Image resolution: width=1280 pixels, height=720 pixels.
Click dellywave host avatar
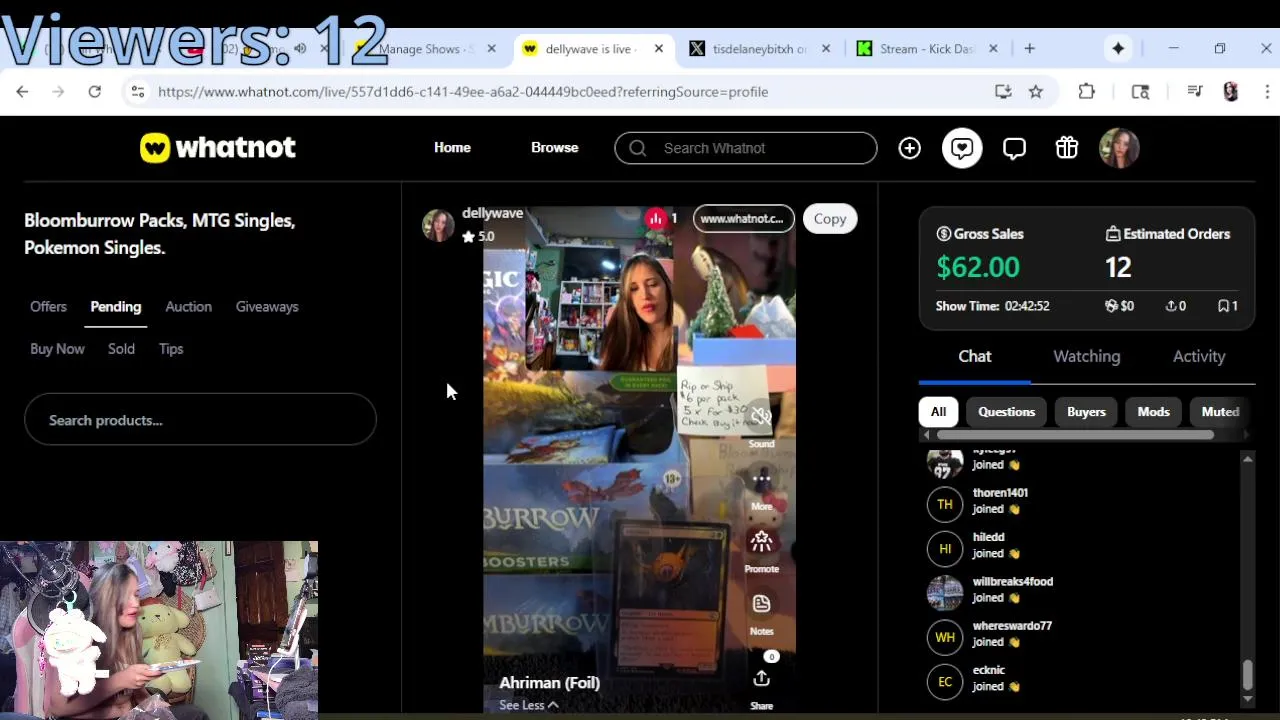coord(438,225)
